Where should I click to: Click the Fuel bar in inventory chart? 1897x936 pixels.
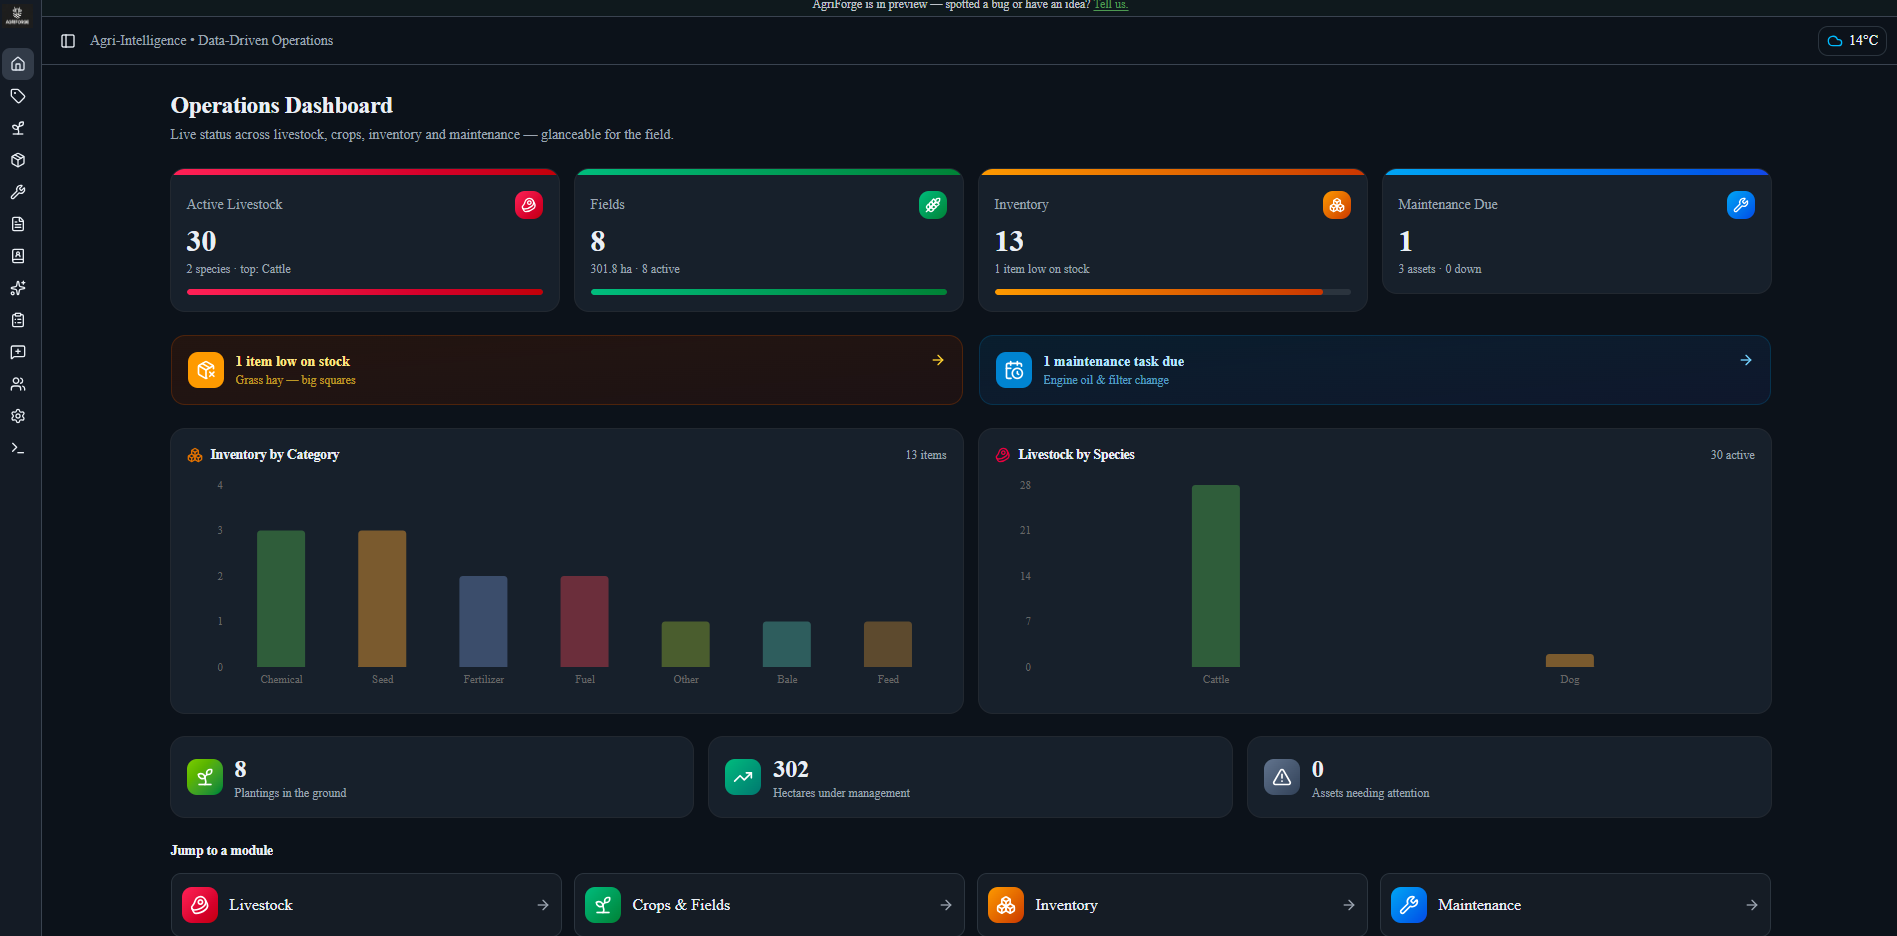pyautogui.click(x=584, y=622)
